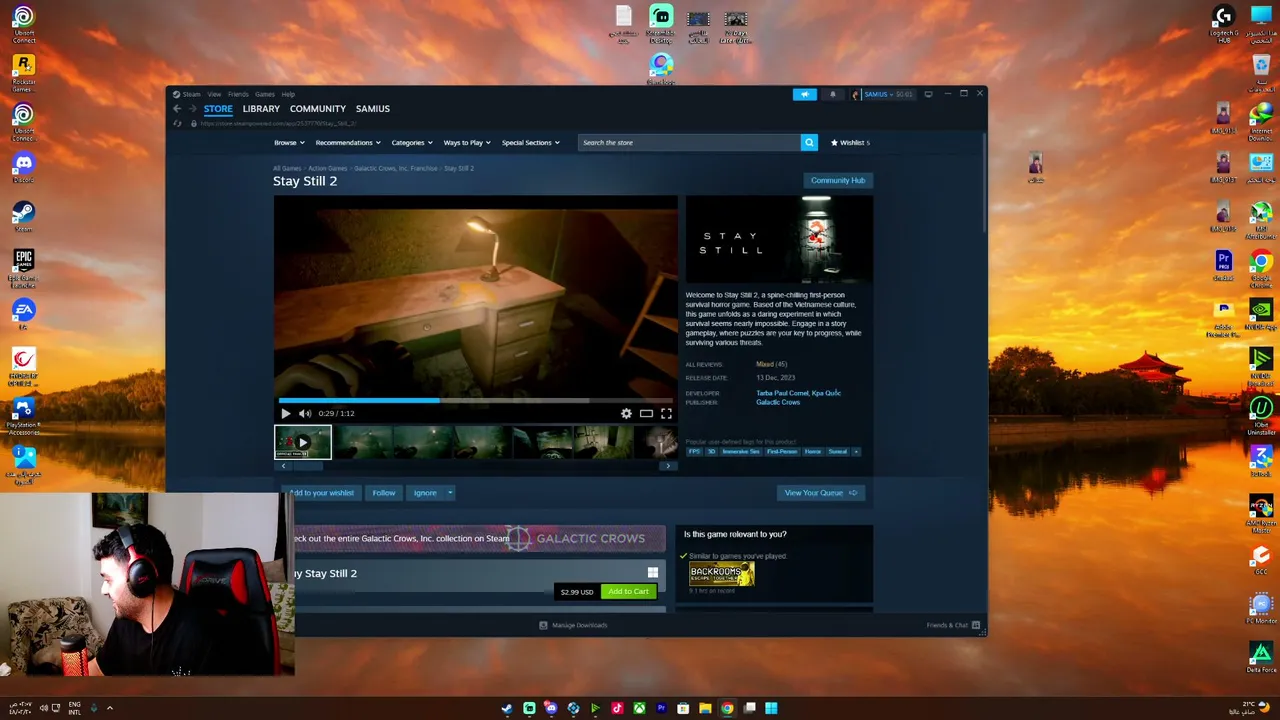
Task: Switch to the COMMUNITY tab
Action: tap(318, 108)
